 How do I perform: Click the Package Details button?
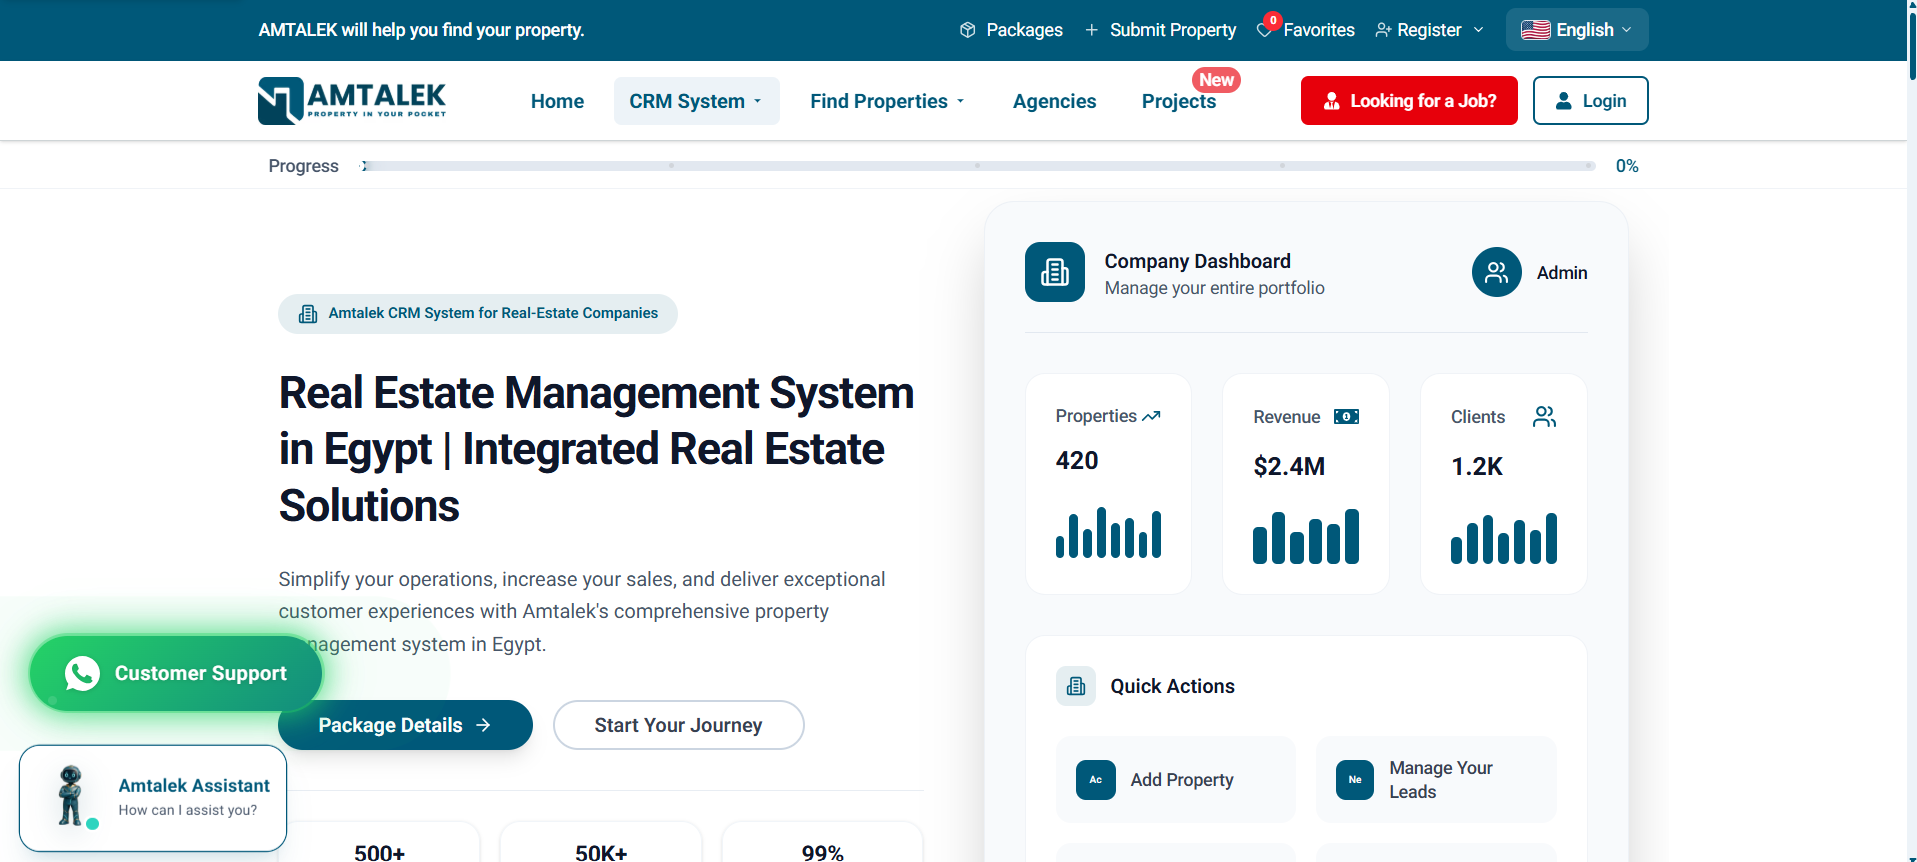405,725
